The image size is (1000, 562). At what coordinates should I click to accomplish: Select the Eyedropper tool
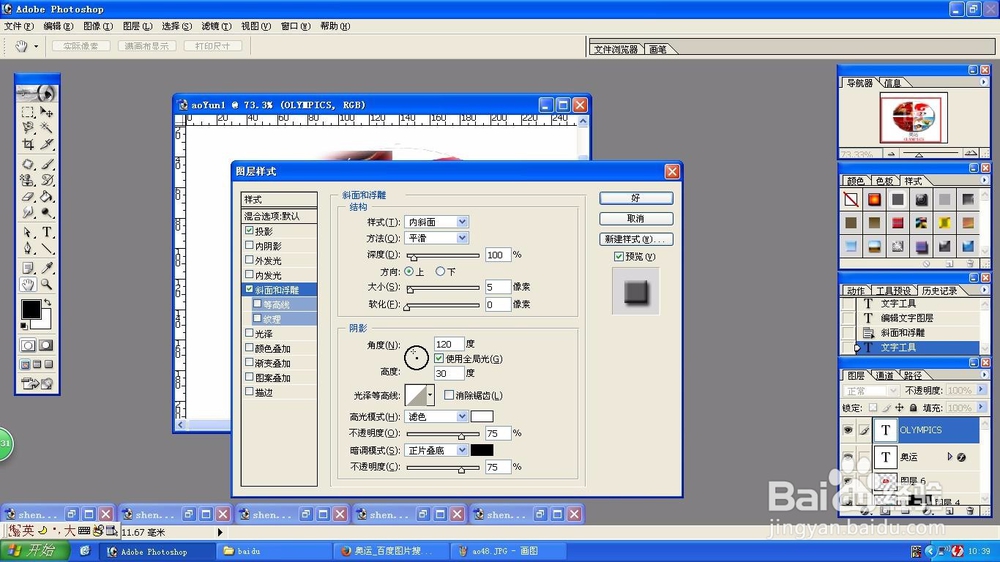pyautogui.click(x=47, y=268)
